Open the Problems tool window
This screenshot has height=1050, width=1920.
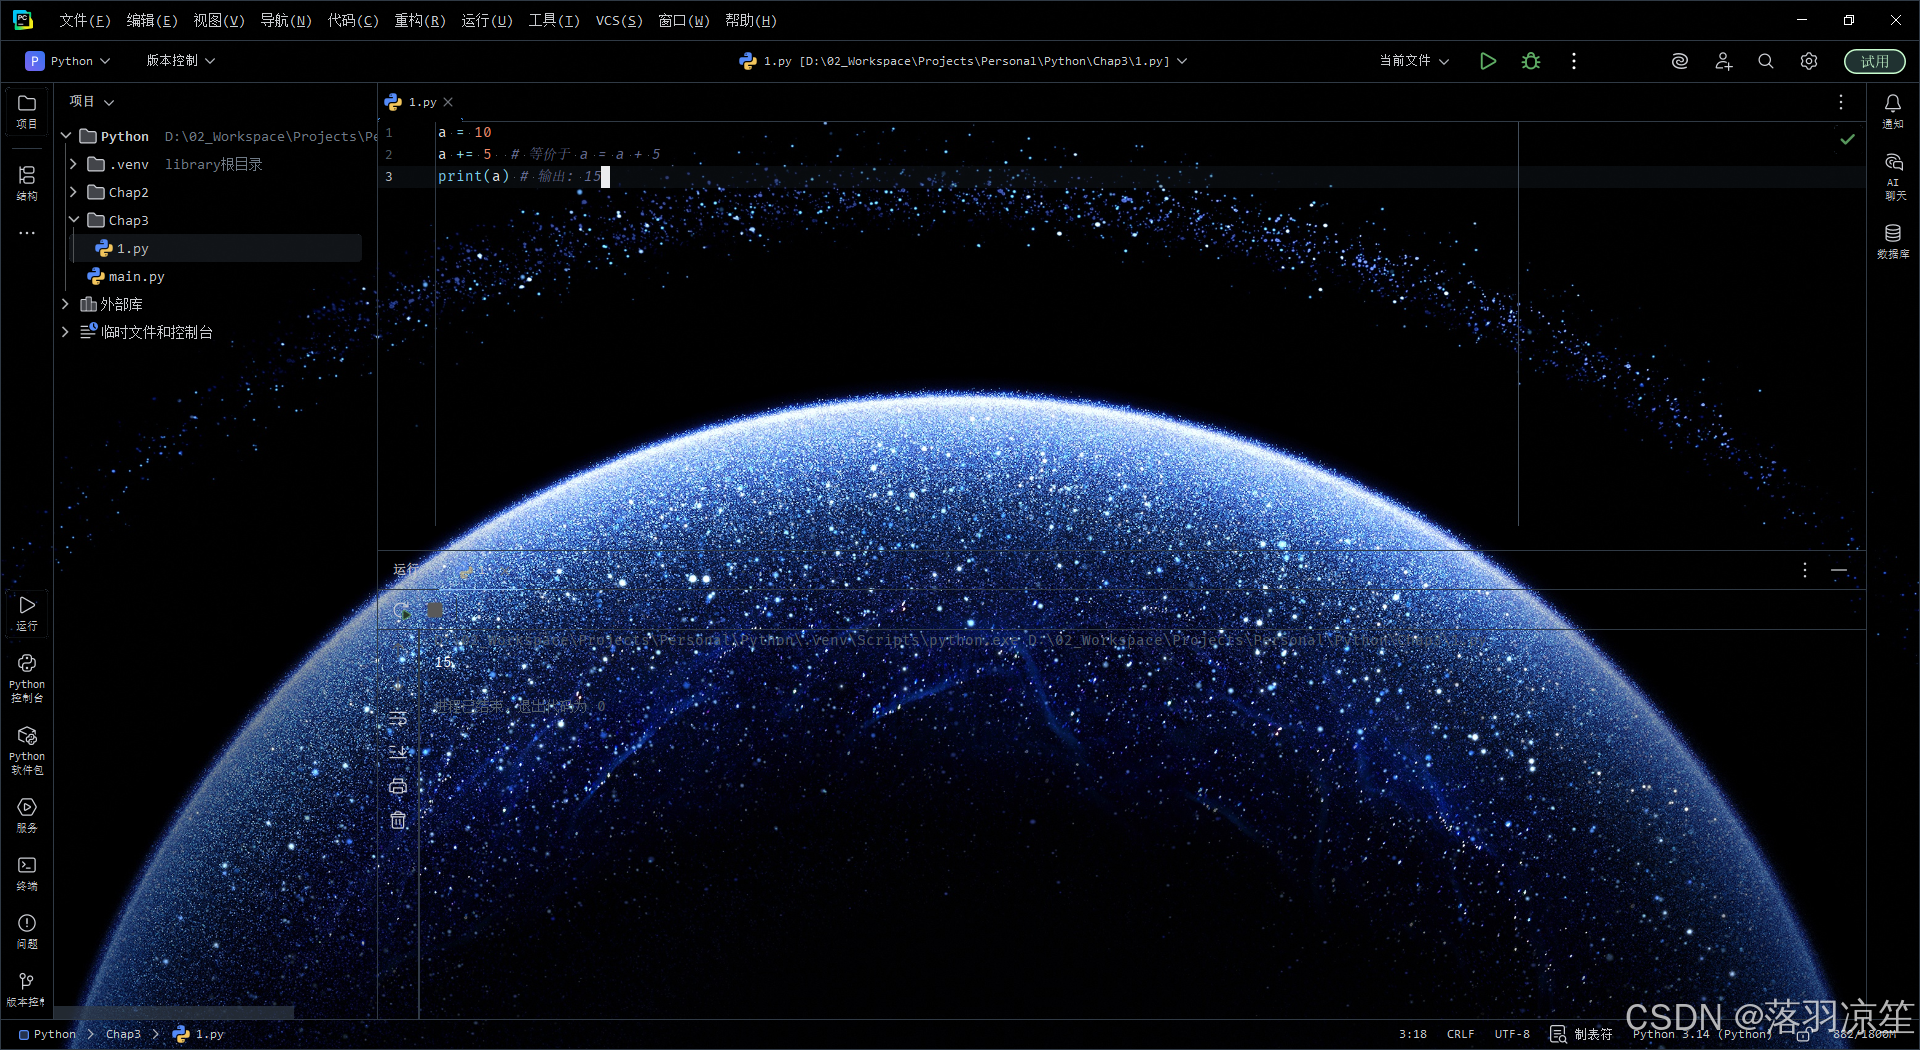click(27, 931)
